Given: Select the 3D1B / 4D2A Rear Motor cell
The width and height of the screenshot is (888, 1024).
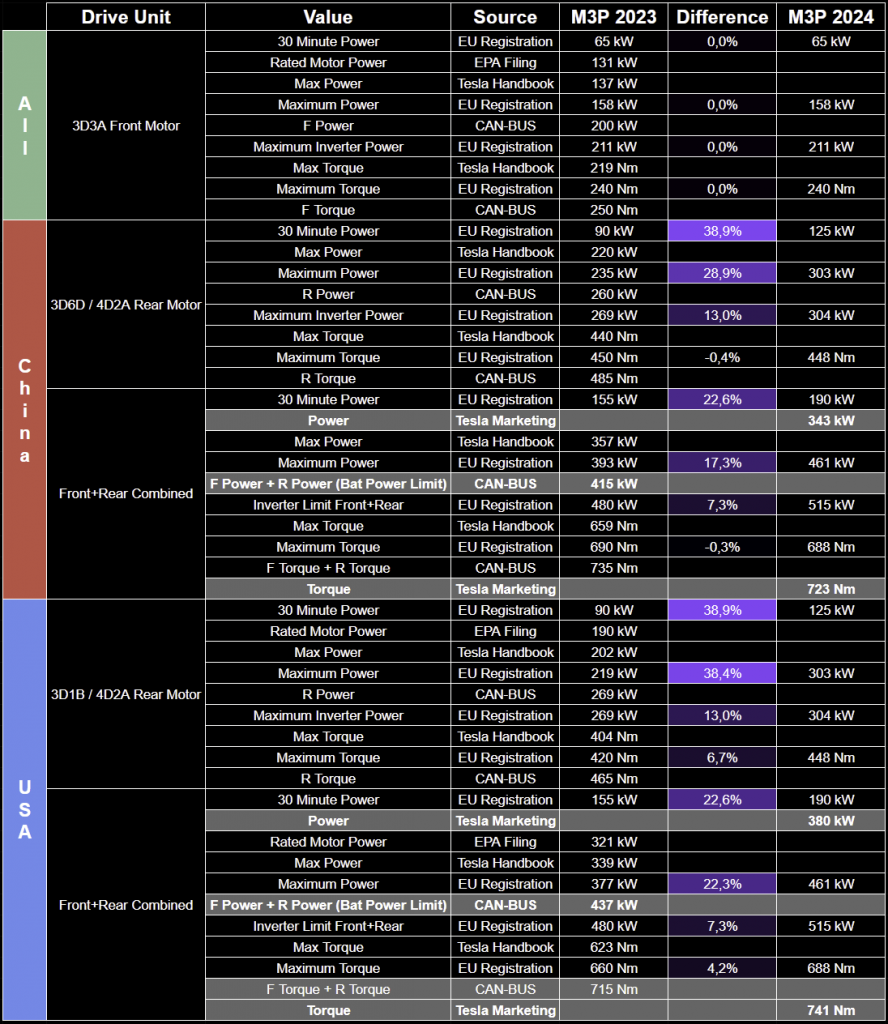Looking at the screenshot, I should tap(126, 694).
